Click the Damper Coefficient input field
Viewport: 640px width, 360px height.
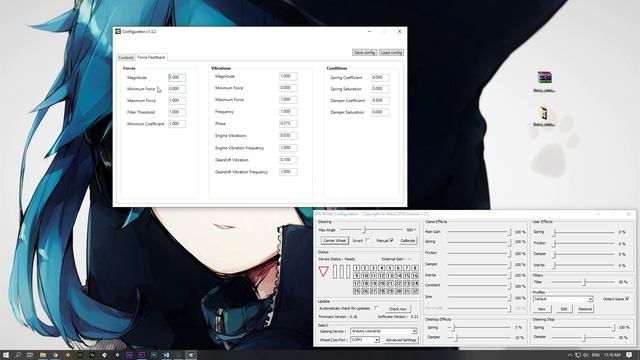tap(380, 100)
